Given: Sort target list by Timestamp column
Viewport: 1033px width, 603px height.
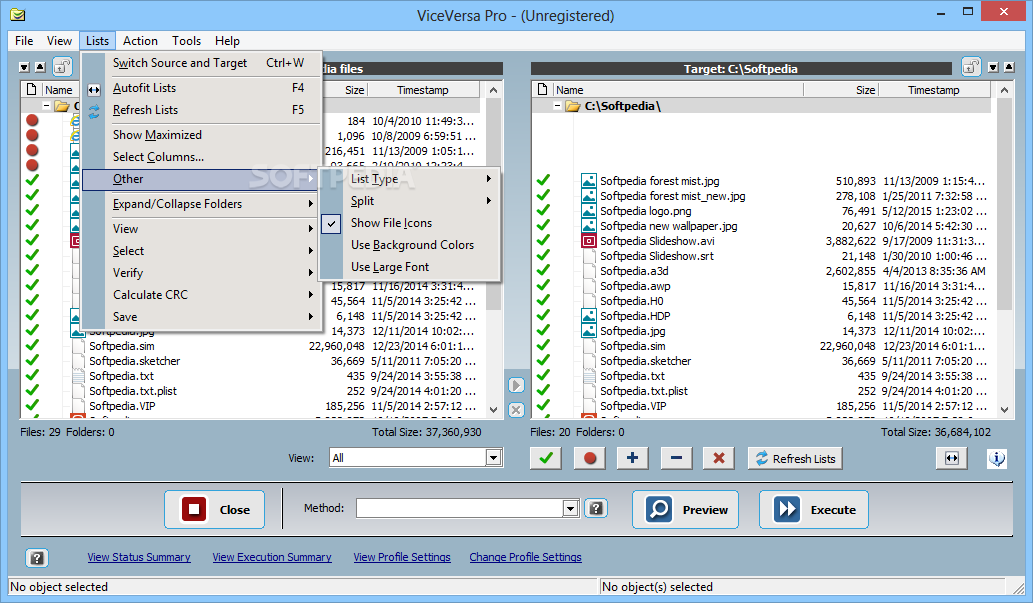Looking at the screenshot, I should [x=934, y=90].
